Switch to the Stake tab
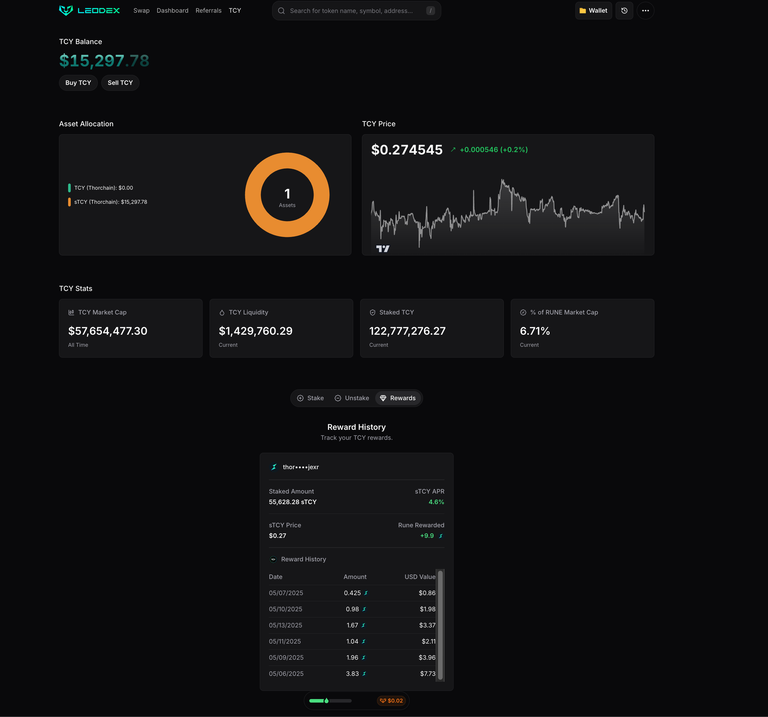 [x=311, y=398]
